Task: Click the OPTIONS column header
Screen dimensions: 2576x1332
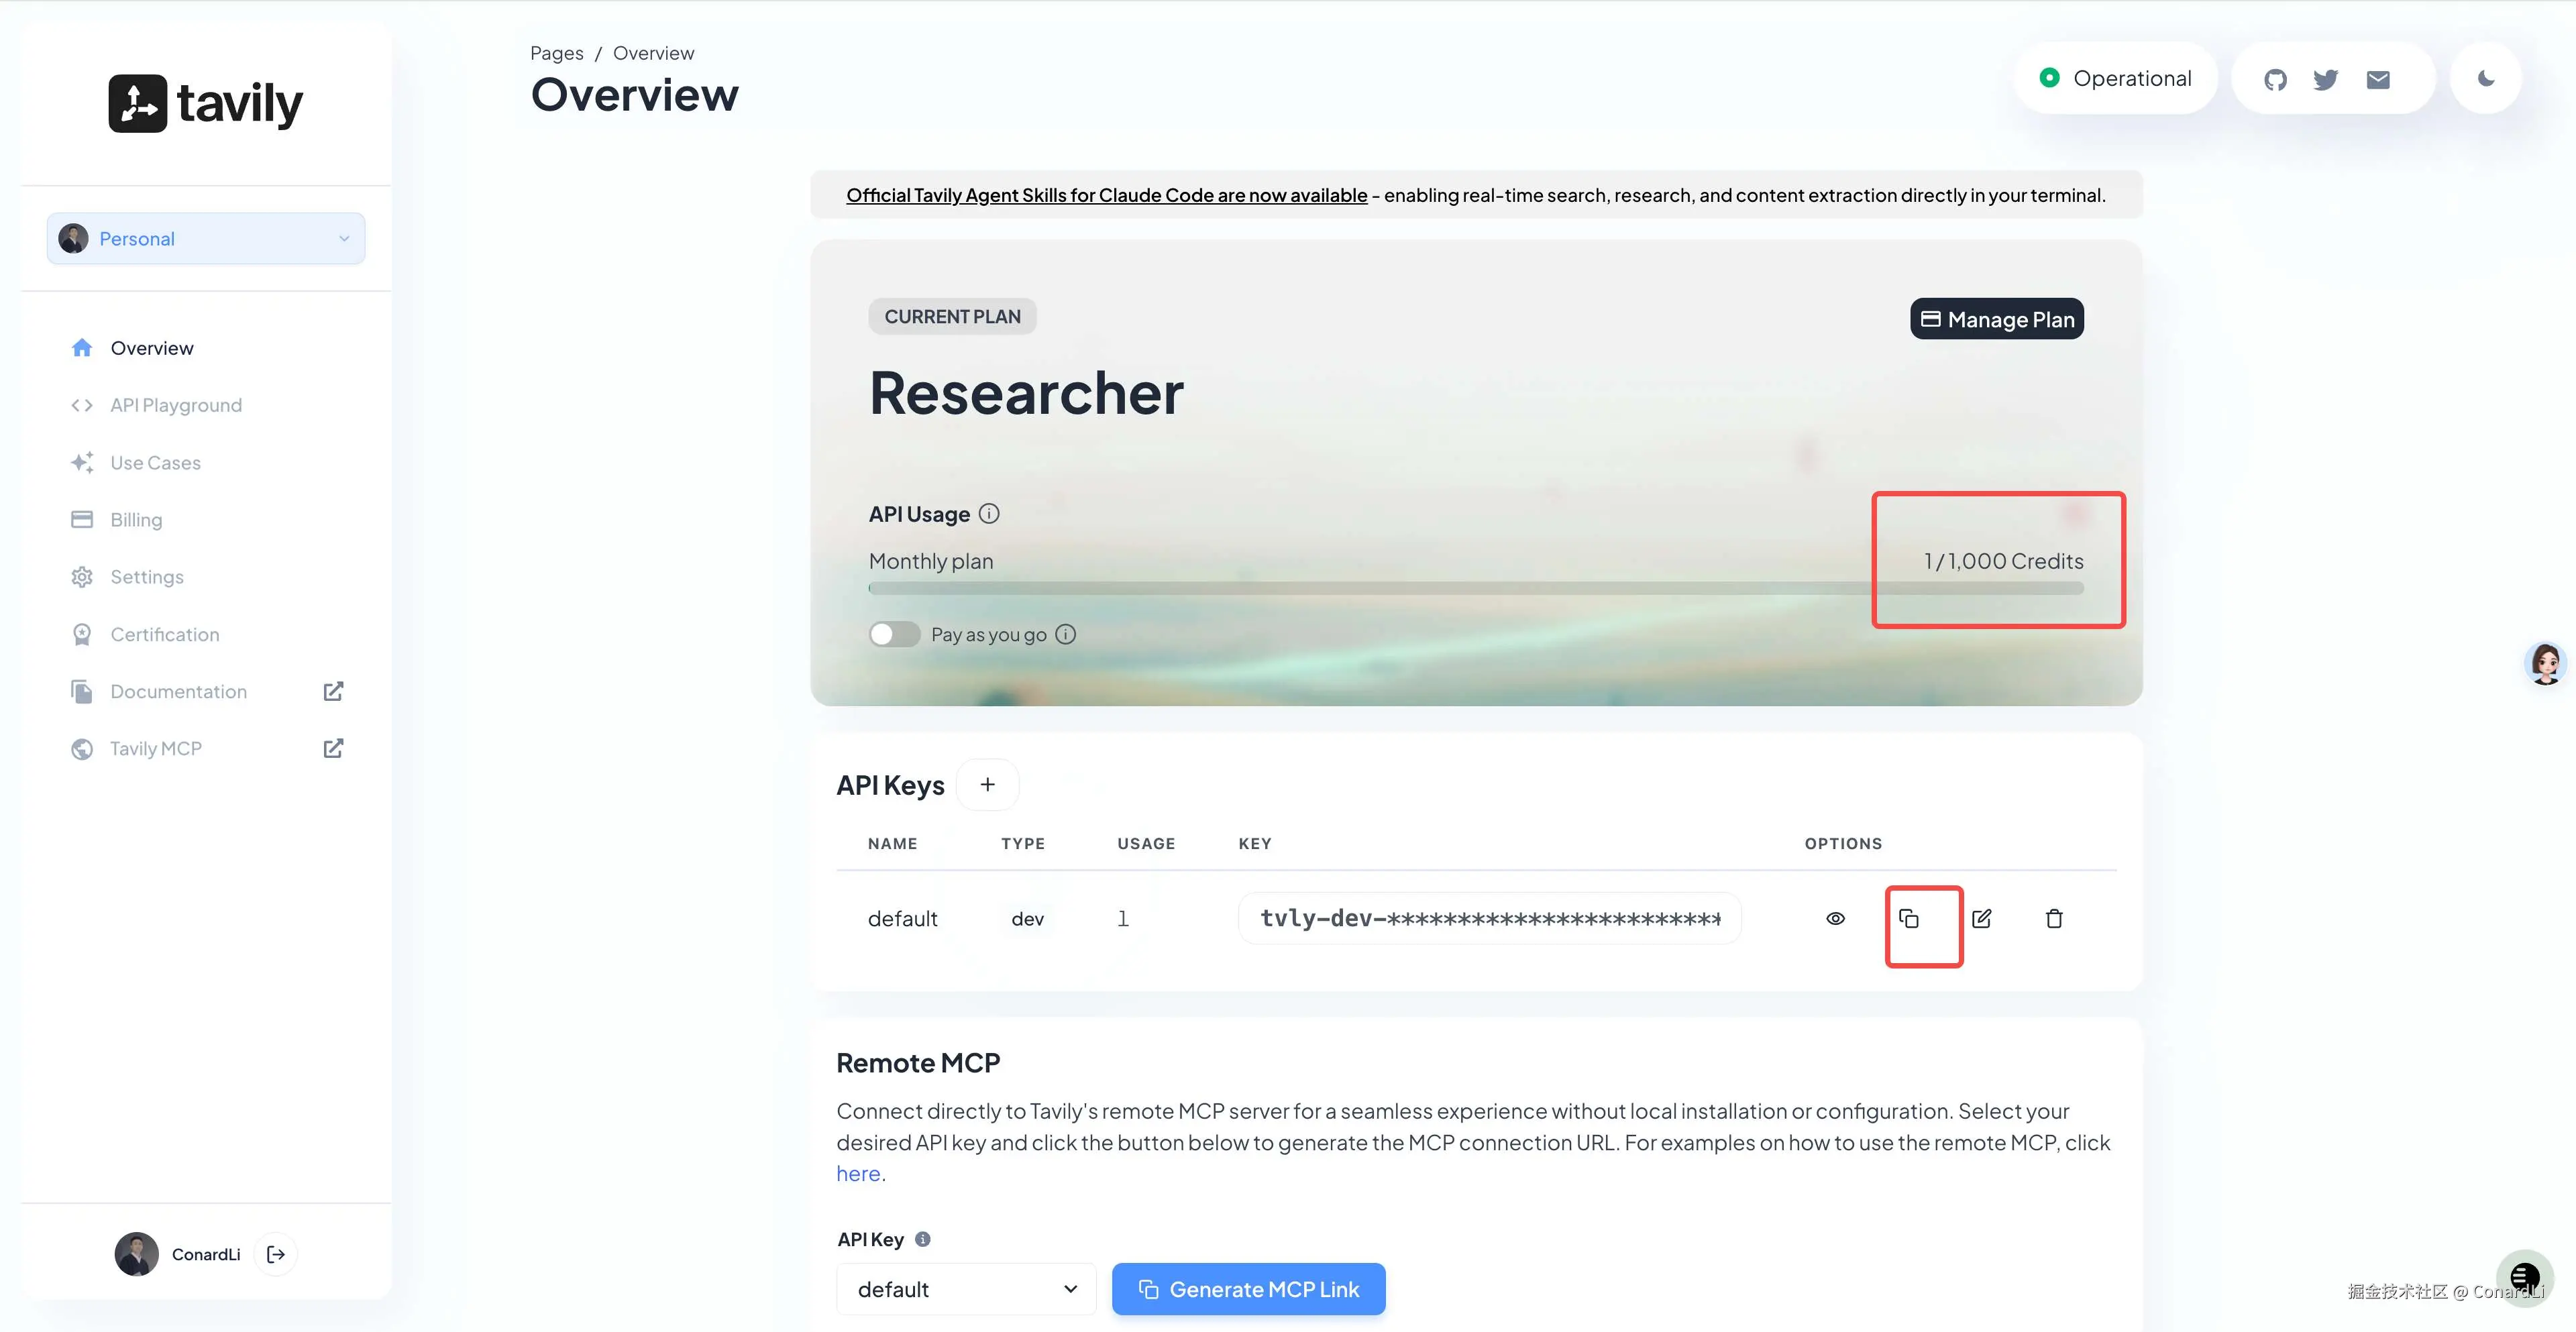Action: [1843, 844]
